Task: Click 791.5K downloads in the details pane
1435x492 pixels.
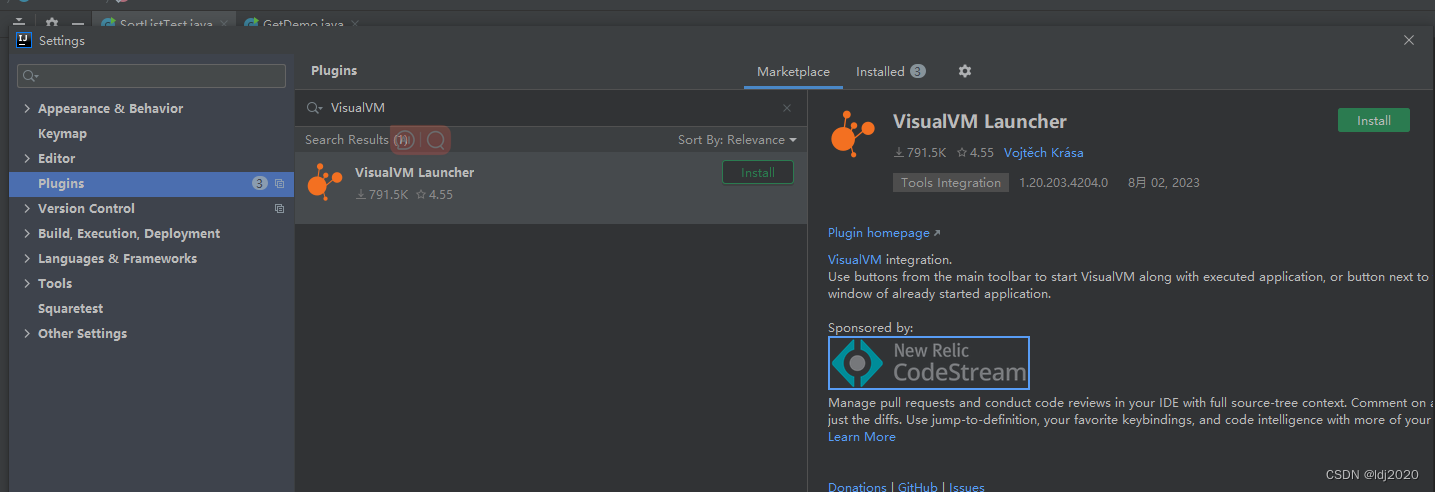Action: point(920,153)
